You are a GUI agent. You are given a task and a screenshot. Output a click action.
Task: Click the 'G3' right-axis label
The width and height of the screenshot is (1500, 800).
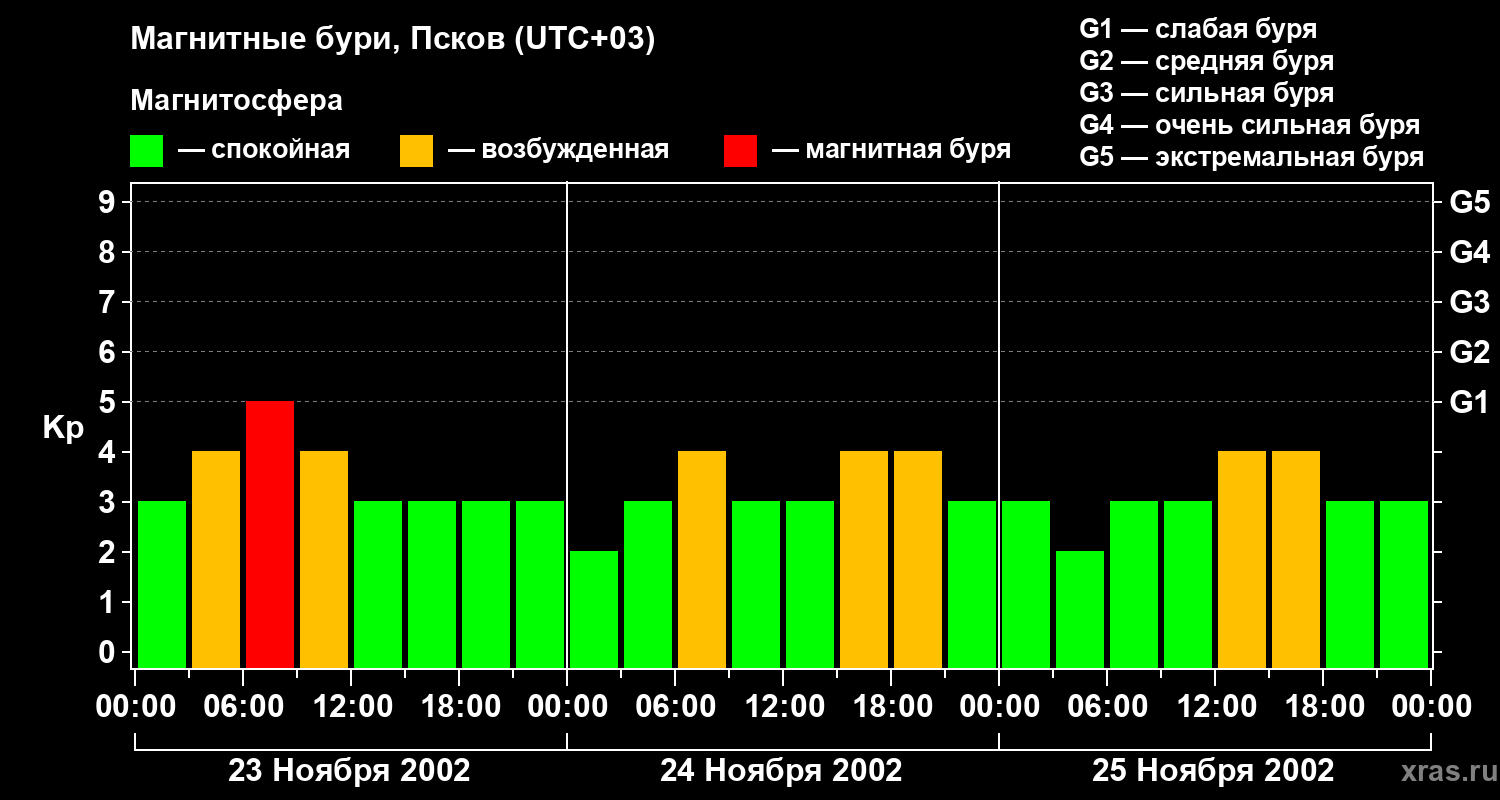point(1469,302)
